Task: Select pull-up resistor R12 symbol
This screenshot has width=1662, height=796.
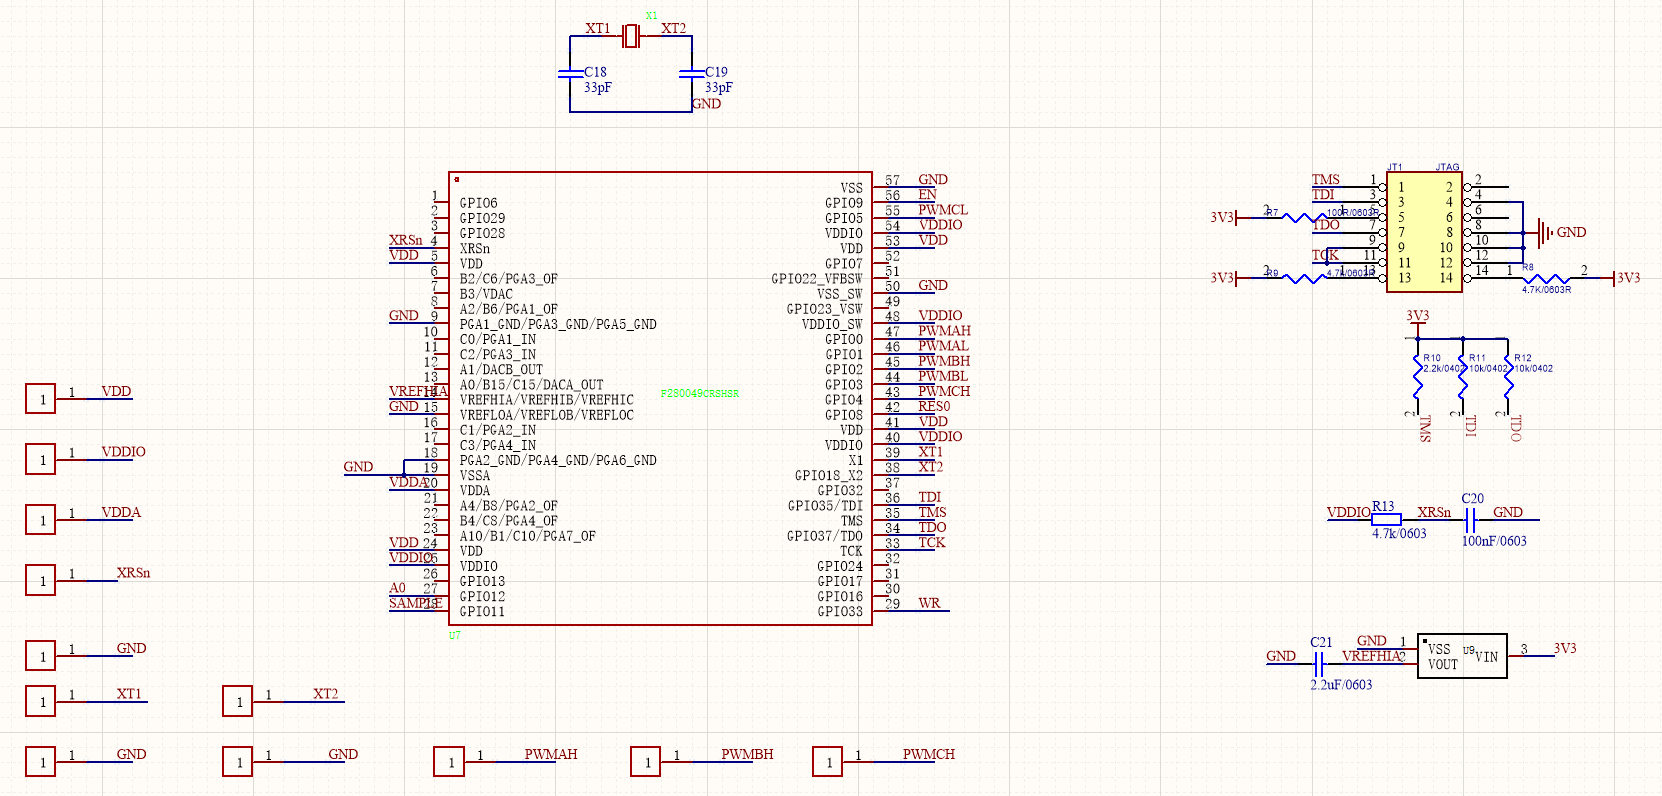Action: (1508, 376)
